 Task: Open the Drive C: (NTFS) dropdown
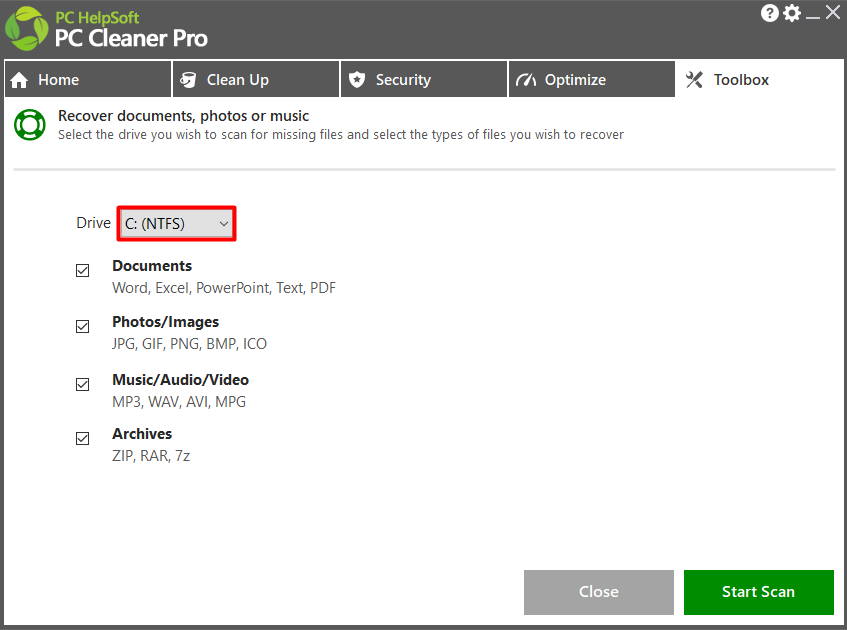click(x=177, y=224)
